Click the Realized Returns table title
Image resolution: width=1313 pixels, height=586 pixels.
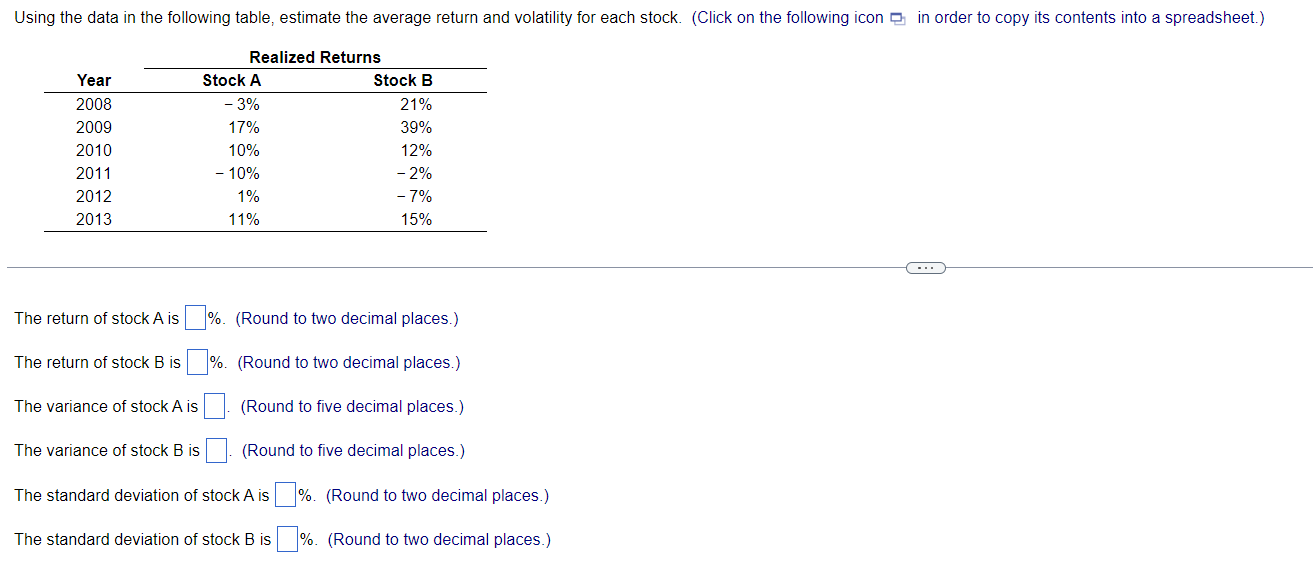316,57
